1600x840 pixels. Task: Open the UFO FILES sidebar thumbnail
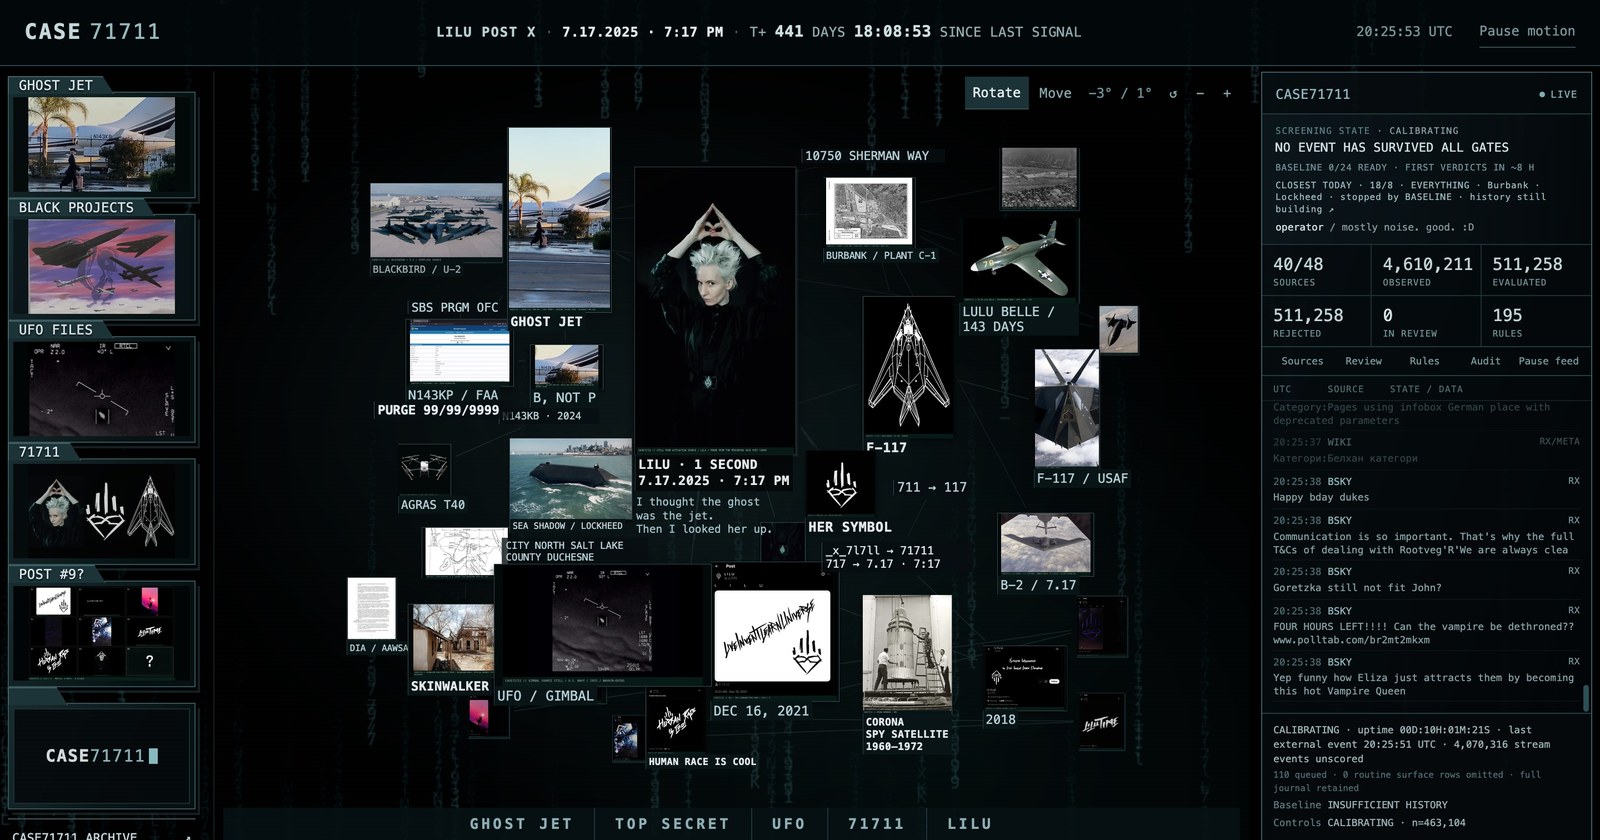(x=102, y=390)
